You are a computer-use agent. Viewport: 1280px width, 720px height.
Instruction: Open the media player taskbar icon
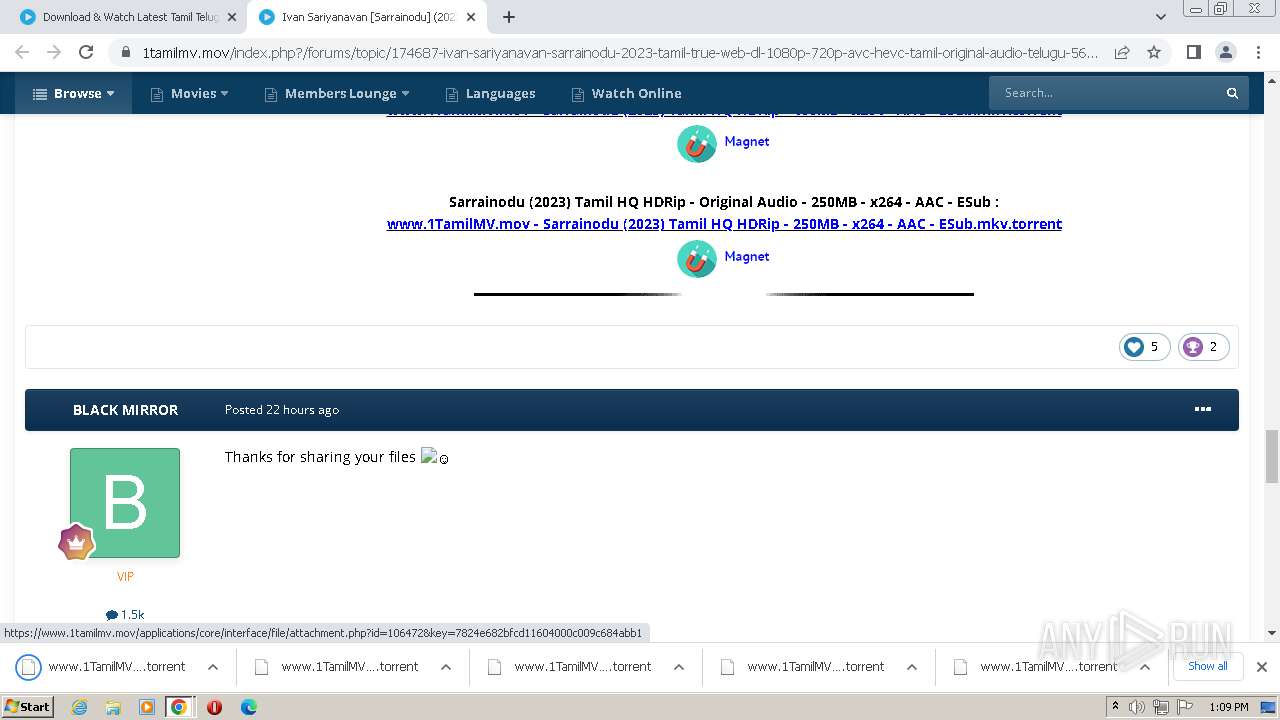pyautogui.click(x=146, y=707)
